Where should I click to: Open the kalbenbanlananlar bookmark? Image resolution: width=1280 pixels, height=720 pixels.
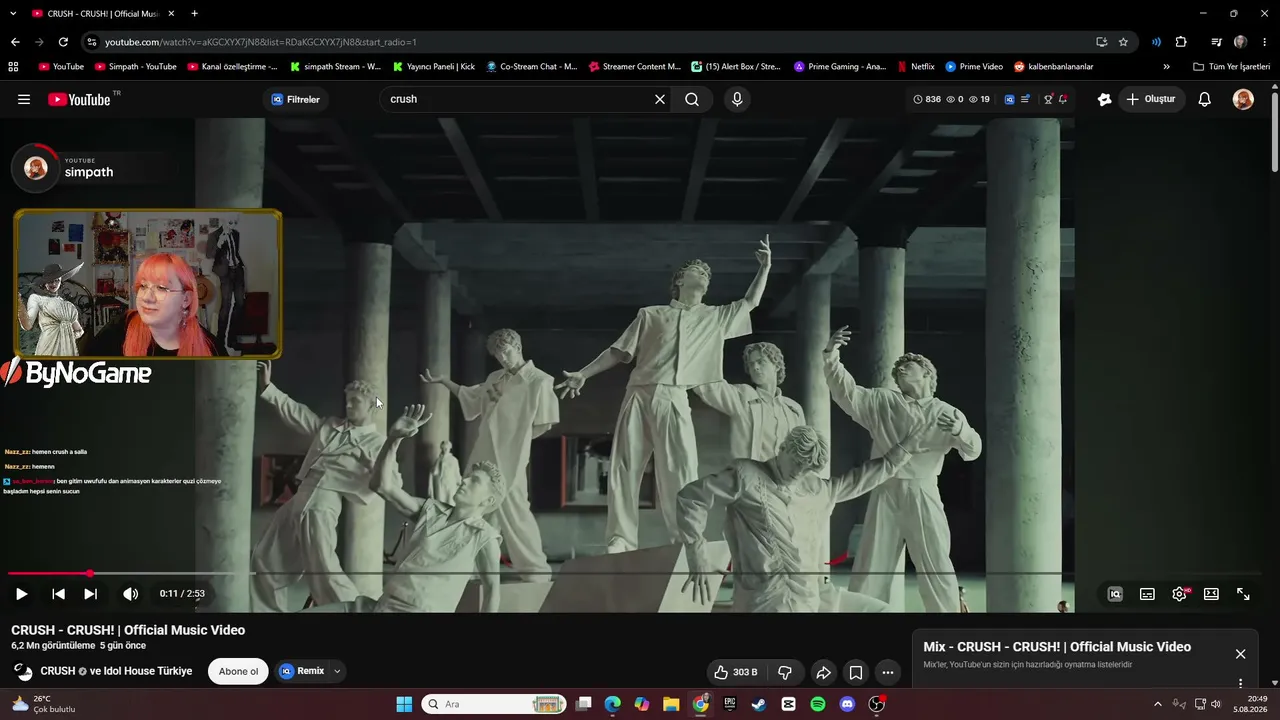[1053, 67]
